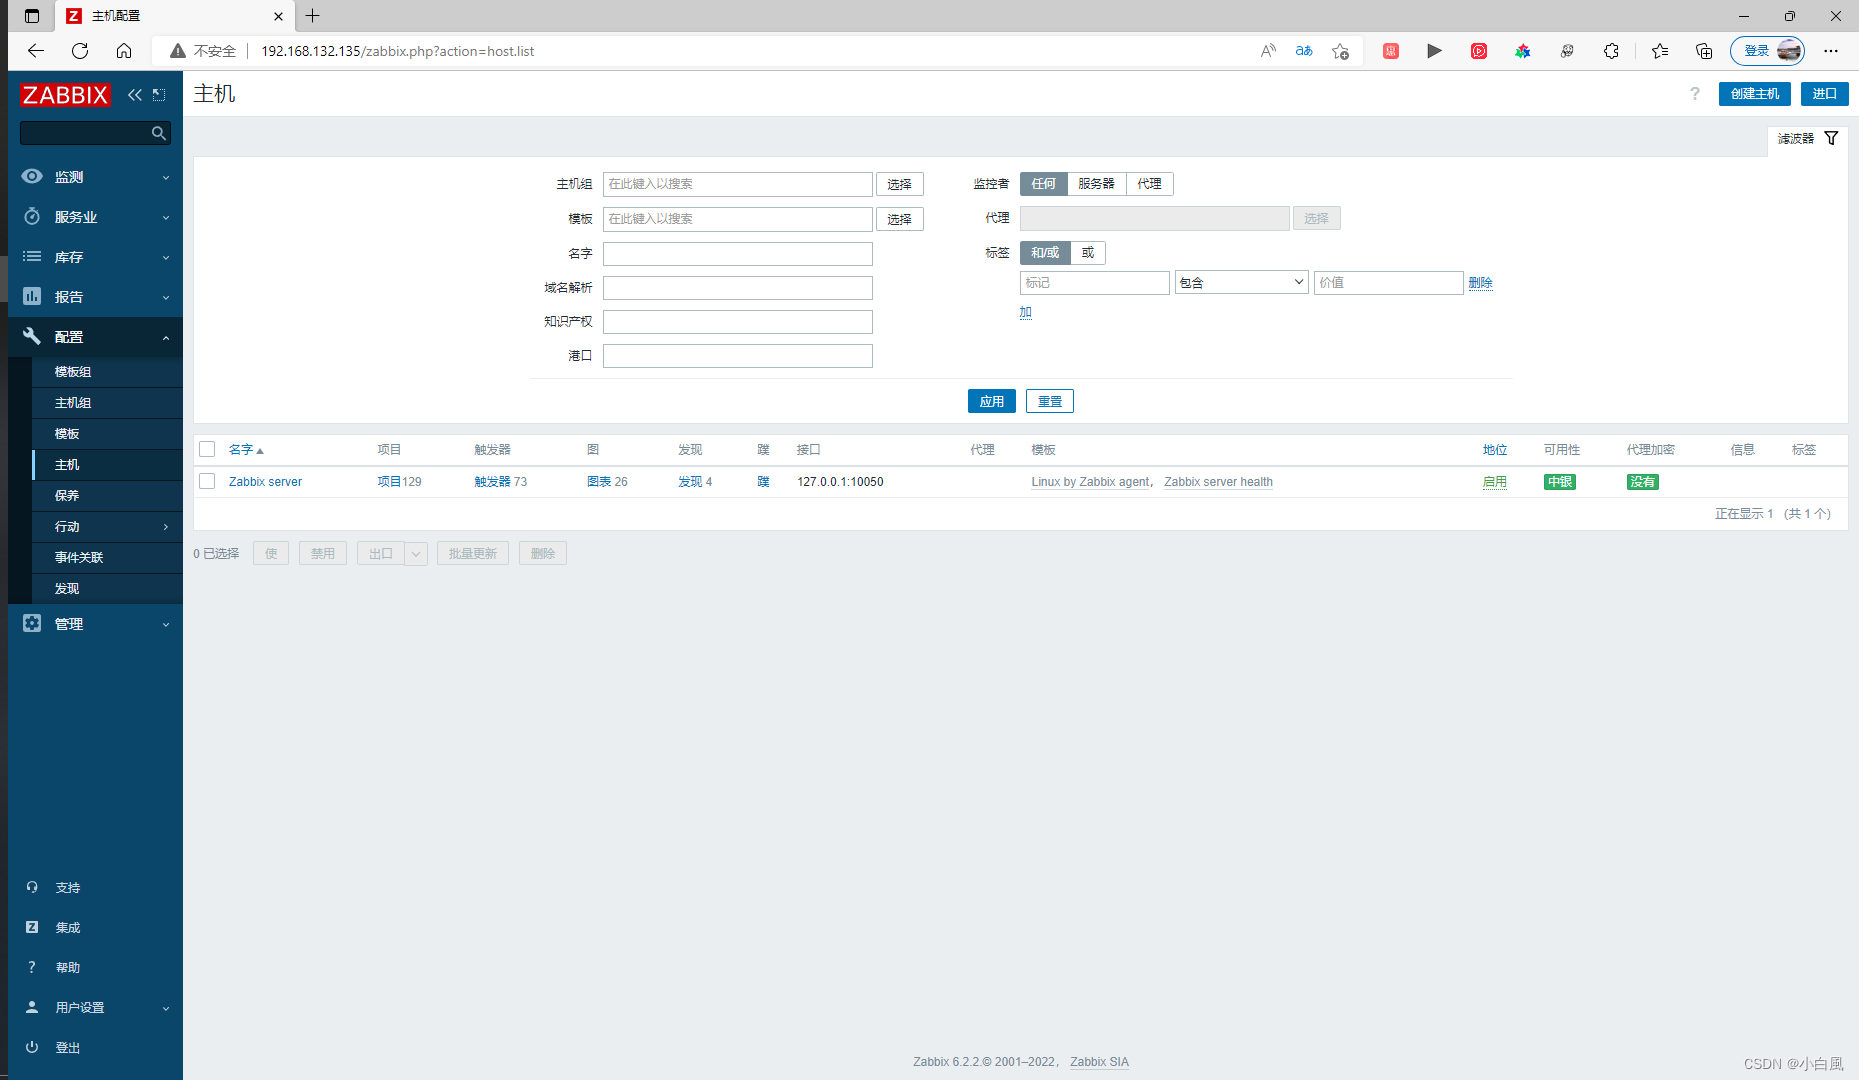Select 代理 in the 监控者 filter
Image resolution: width=1859 pixels, height=1080 pixels.
[1150, 184]
